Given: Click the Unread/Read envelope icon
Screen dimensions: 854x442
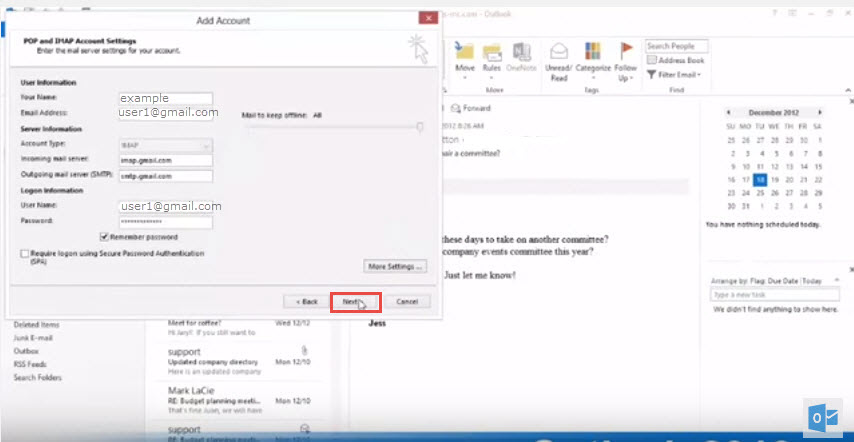Looking at the screenshot, I should [x=559, y=51].
